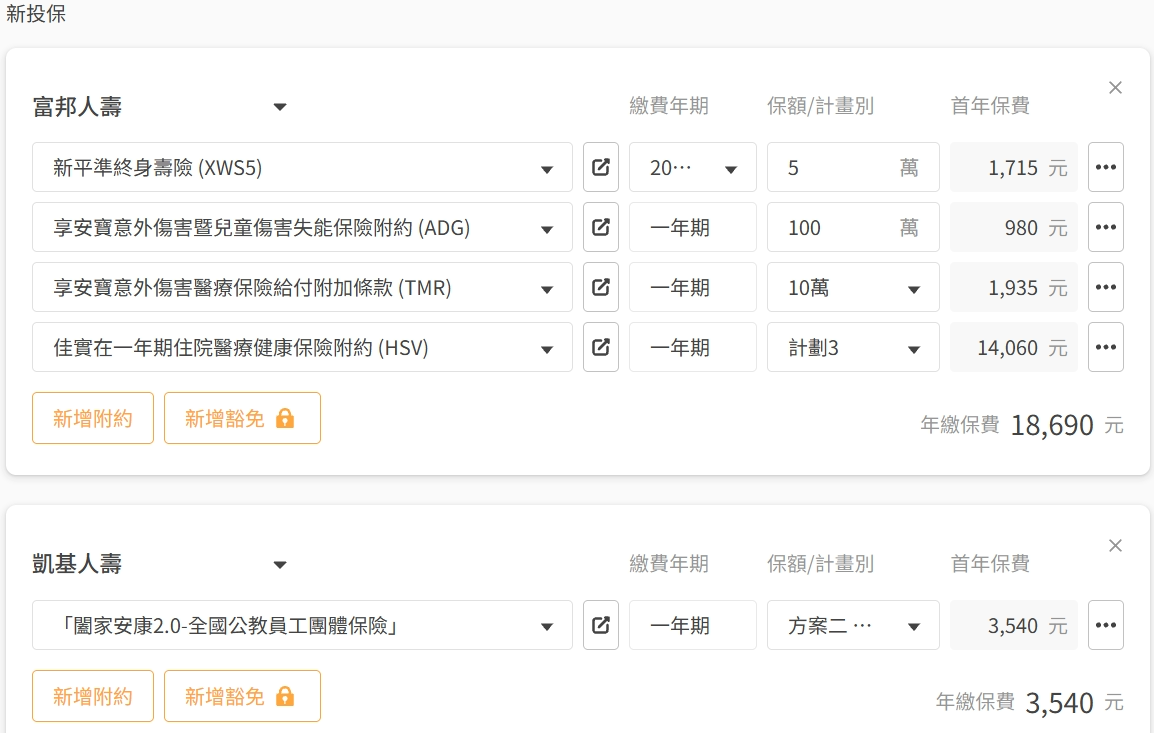Select premium value 980 元

[x=1013, y=227]
